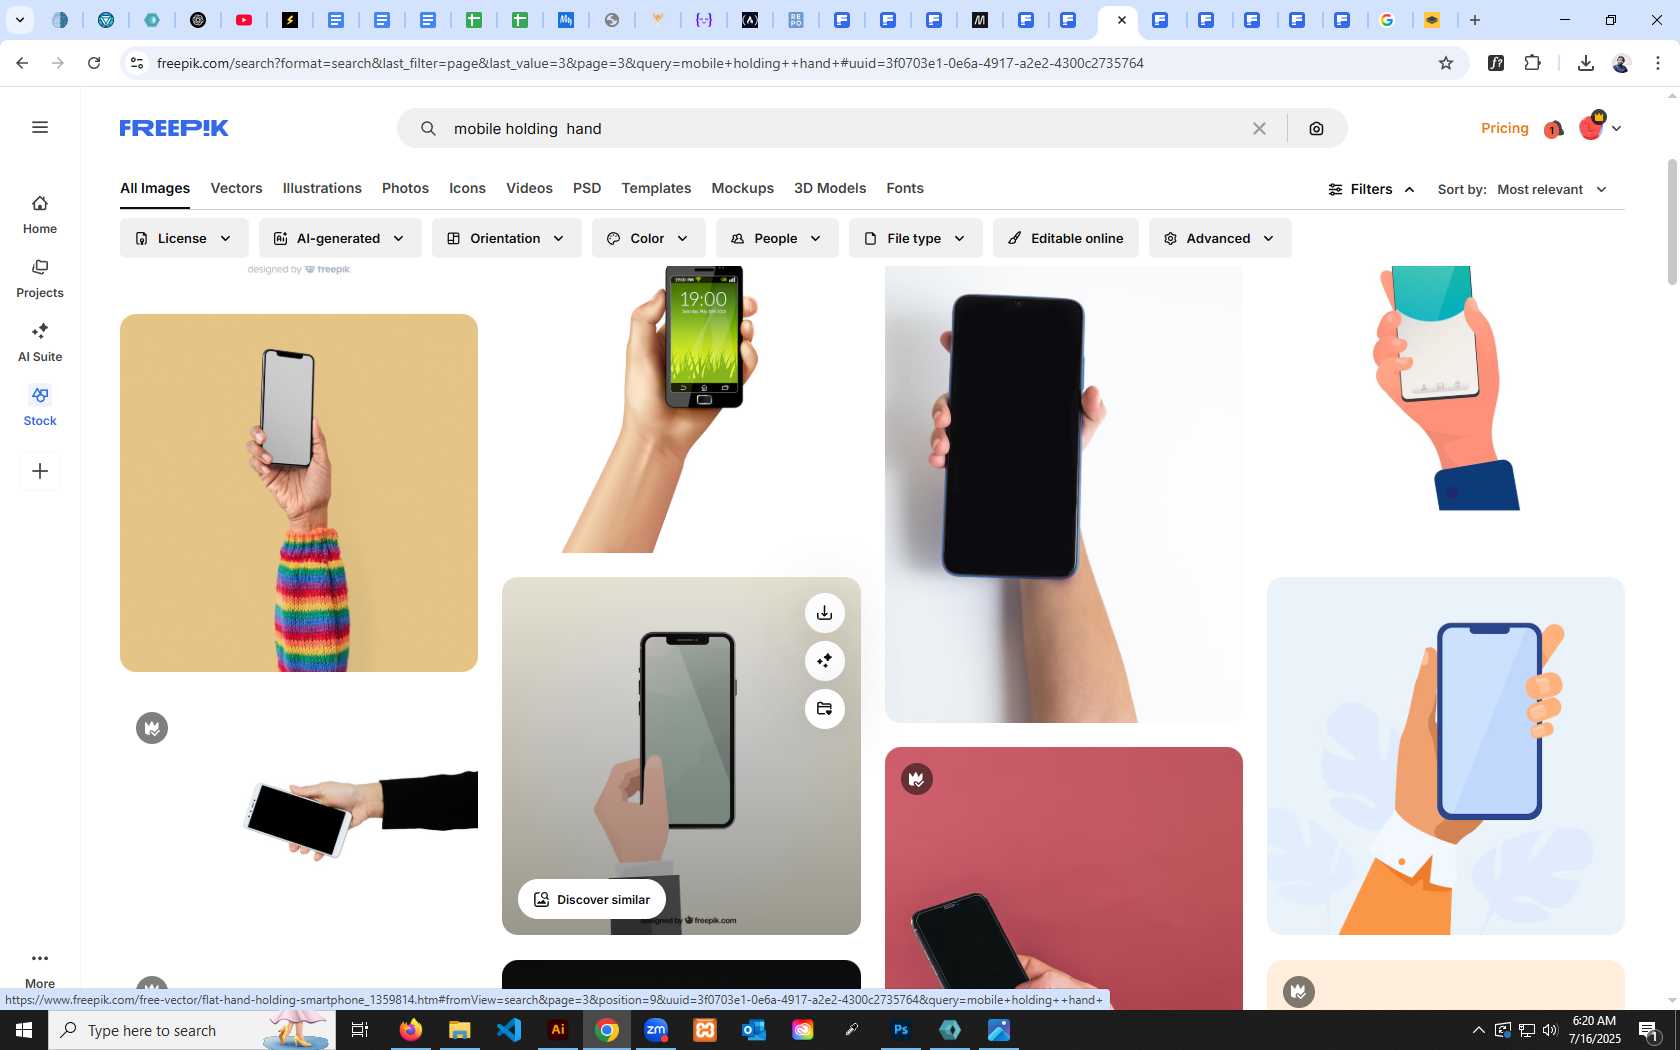Toggle the Editable online filter
This screenshot has width=1680, height=1050.
pyautogui.click(x=1066, y=238)
